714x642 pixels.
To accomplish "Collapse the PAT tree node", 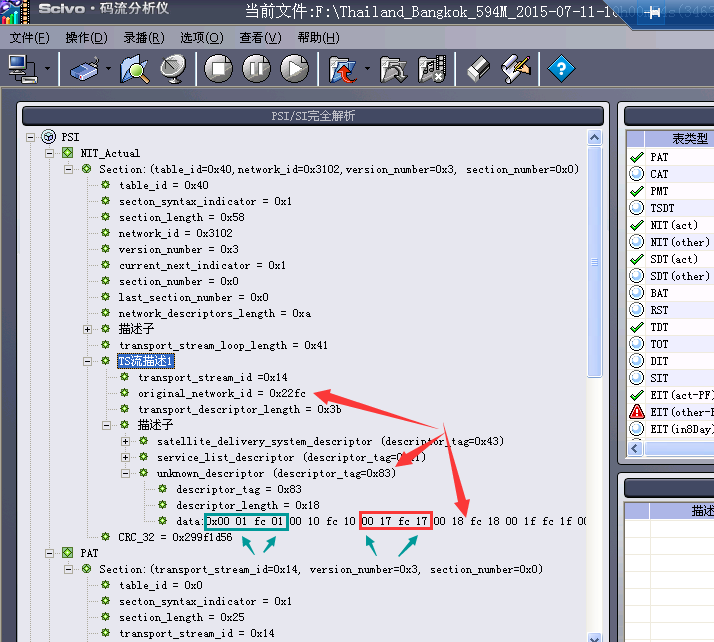I will point(49,553).
